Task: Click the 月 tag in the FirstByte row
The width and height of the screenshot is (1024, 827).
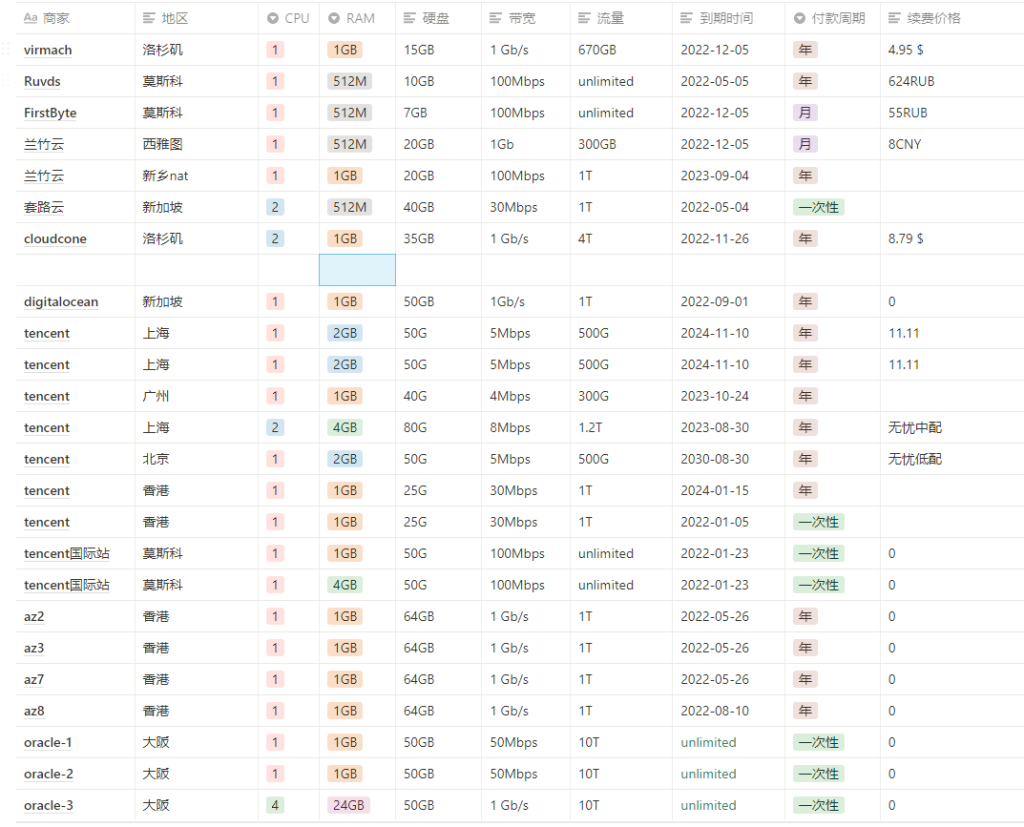Action: 805,113
